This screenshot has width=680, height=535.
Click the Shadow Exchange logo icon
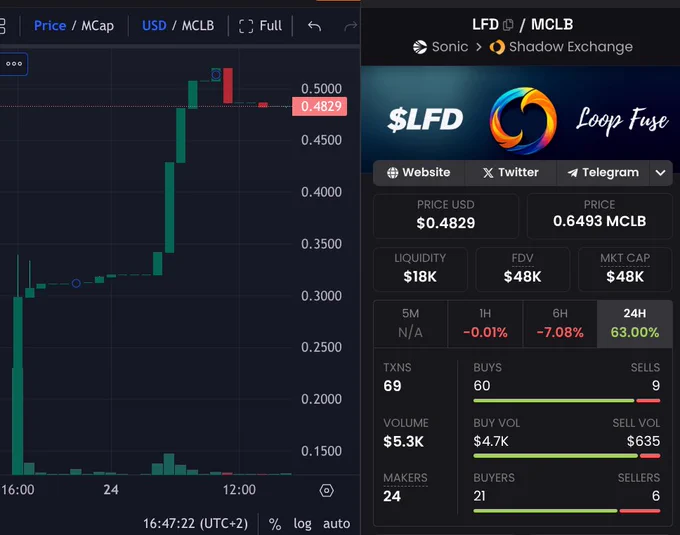[497, 47]
